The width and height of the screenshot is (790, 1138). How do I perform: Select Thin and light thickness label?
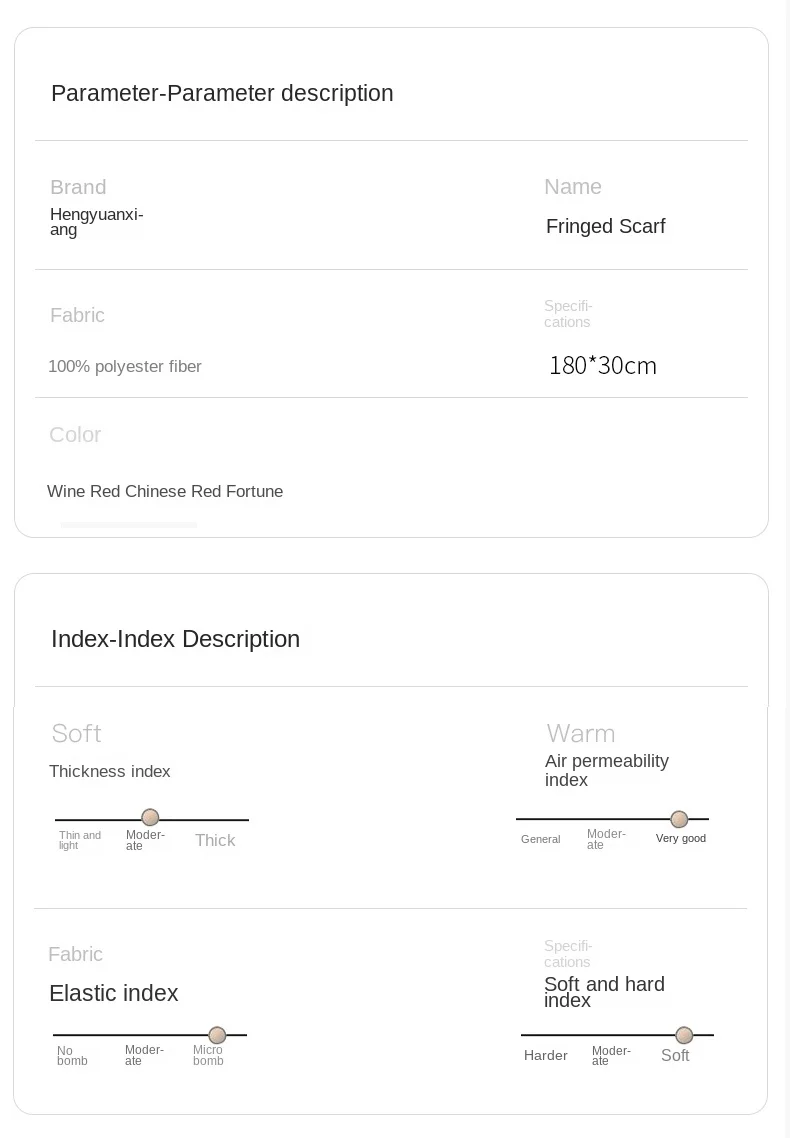coord(80,840)
